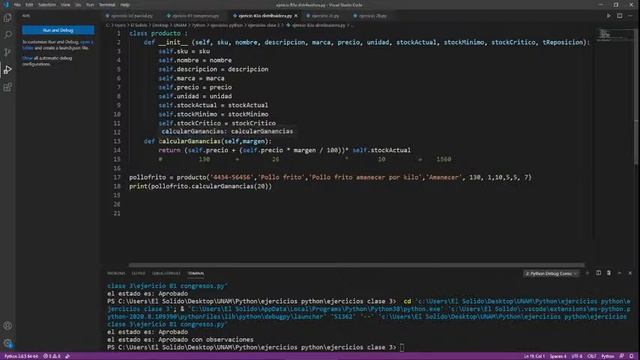Switch to the last editor tab on the right
The image size is (640, 360).
372,16
